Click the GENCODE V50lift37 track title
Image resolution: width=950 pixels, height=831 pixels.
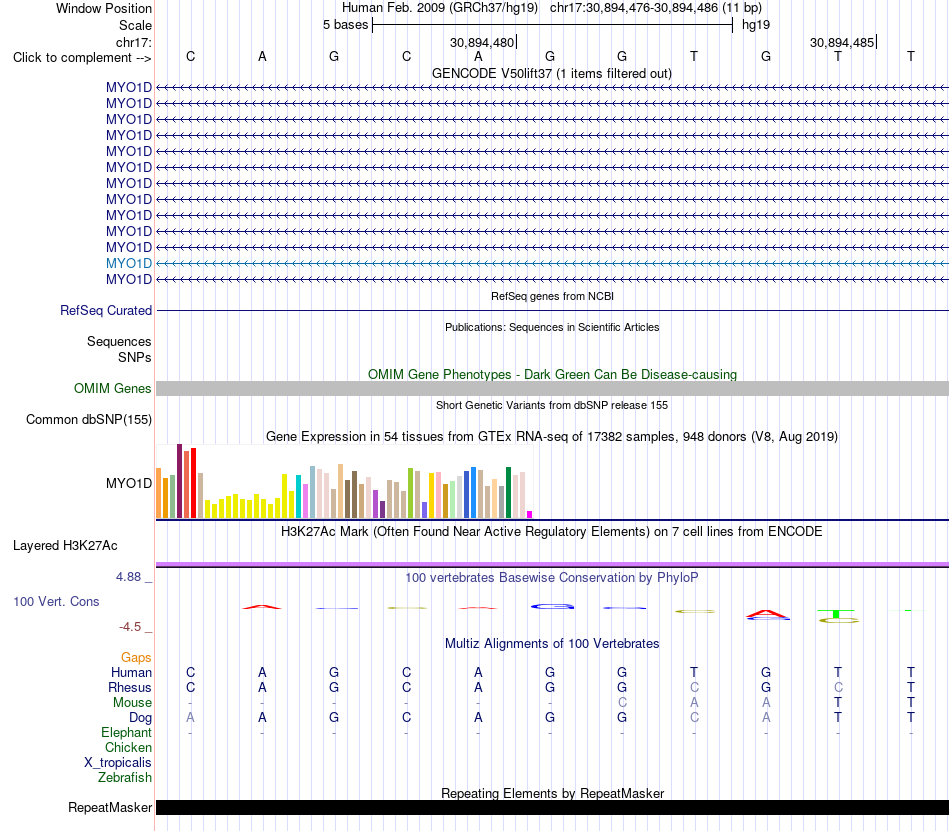pyautogui.click(x=551, y=74)
